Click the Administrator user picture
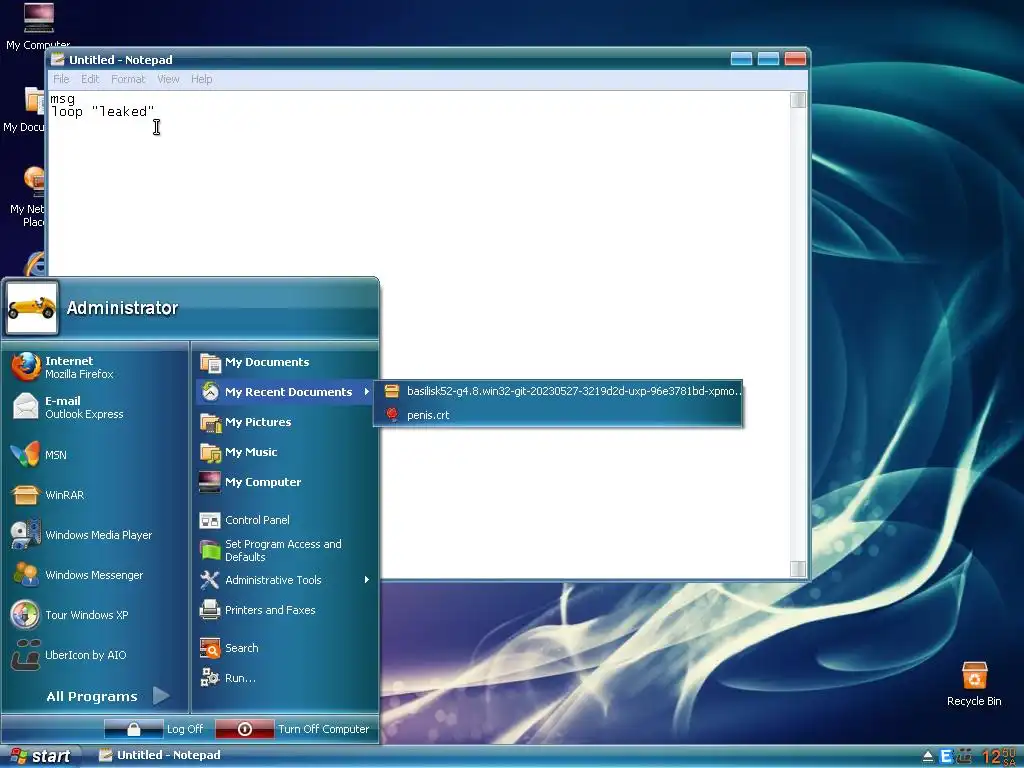Screen dimensions: 1024x768 click(31, 308)
